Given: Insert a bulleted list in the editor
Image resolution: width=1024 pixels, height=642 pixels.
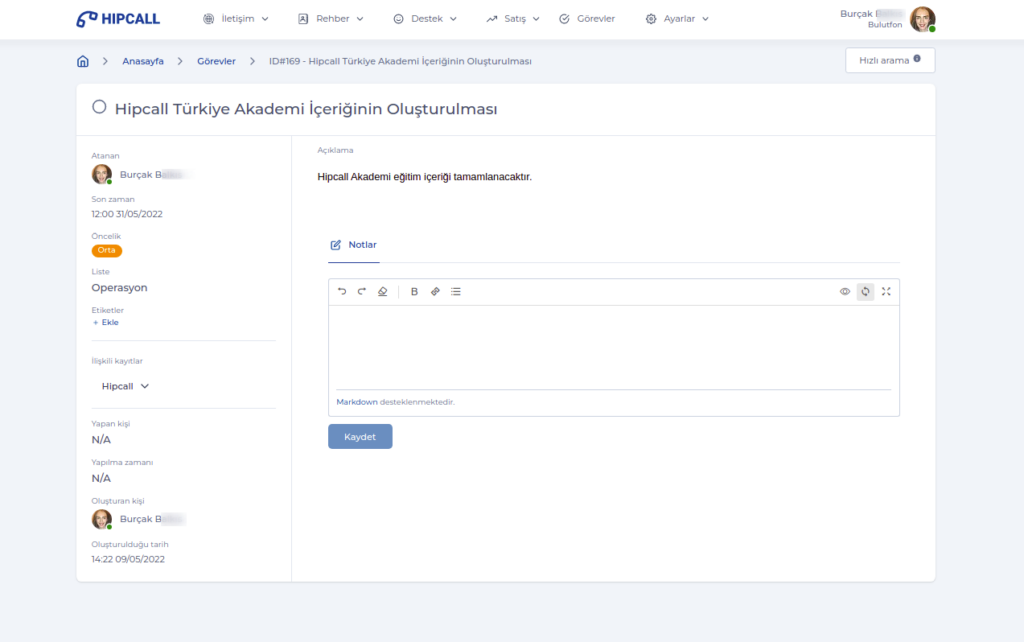Looking at the screenshot, I should point(456,291).
